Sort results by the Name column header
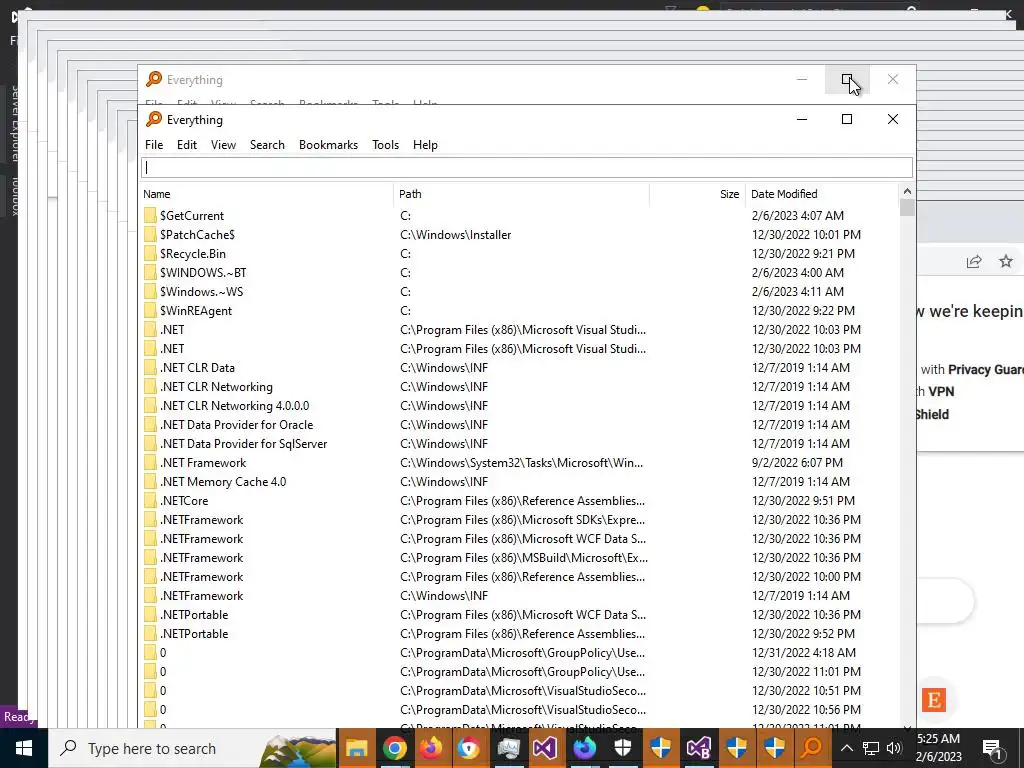 (x=268, y=194)
